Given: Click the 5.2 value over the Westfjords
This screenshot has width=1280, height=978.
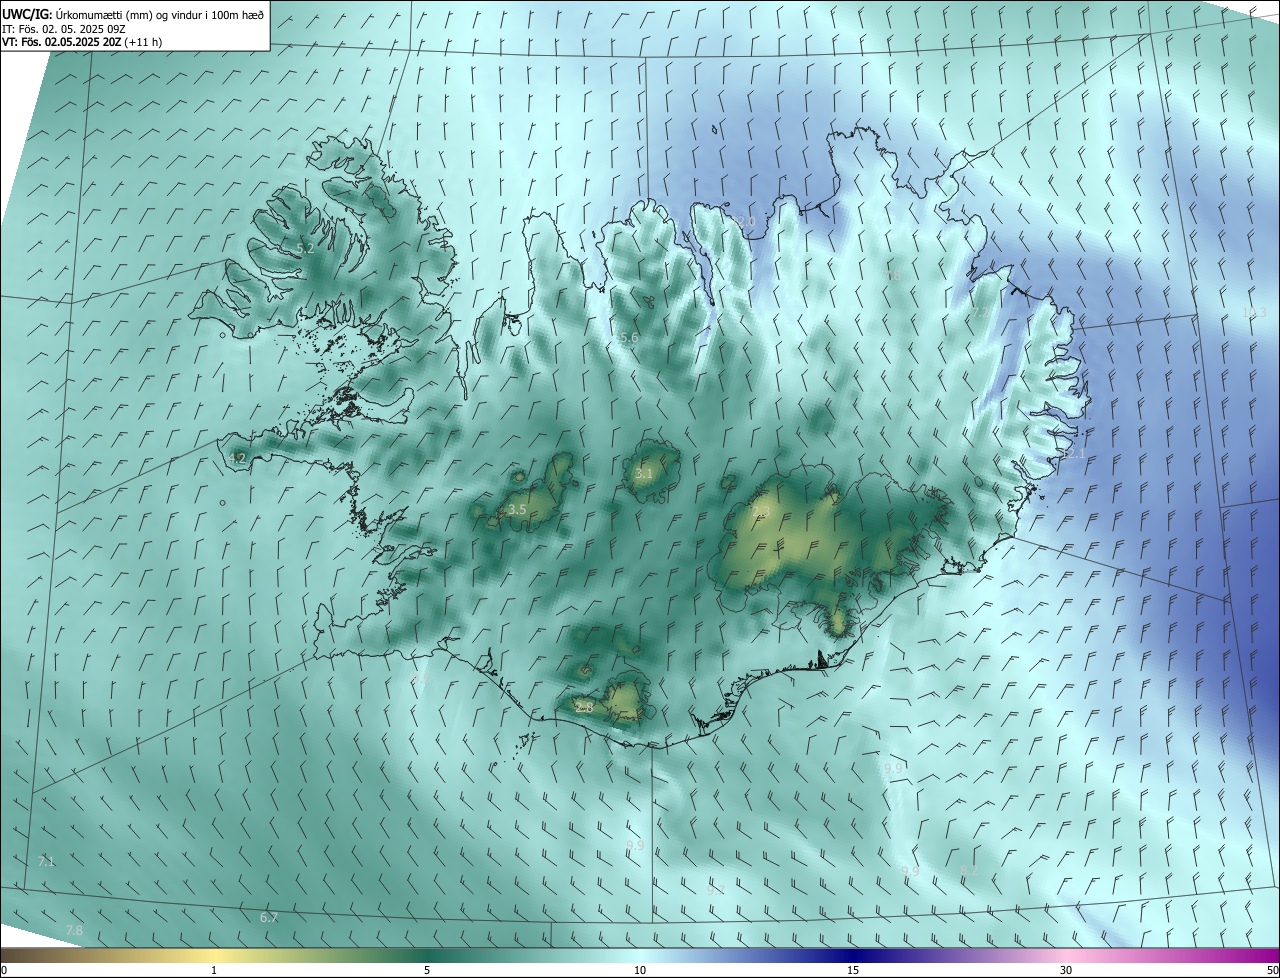Looking at the screenshot, I should click(x=306, y=248).
